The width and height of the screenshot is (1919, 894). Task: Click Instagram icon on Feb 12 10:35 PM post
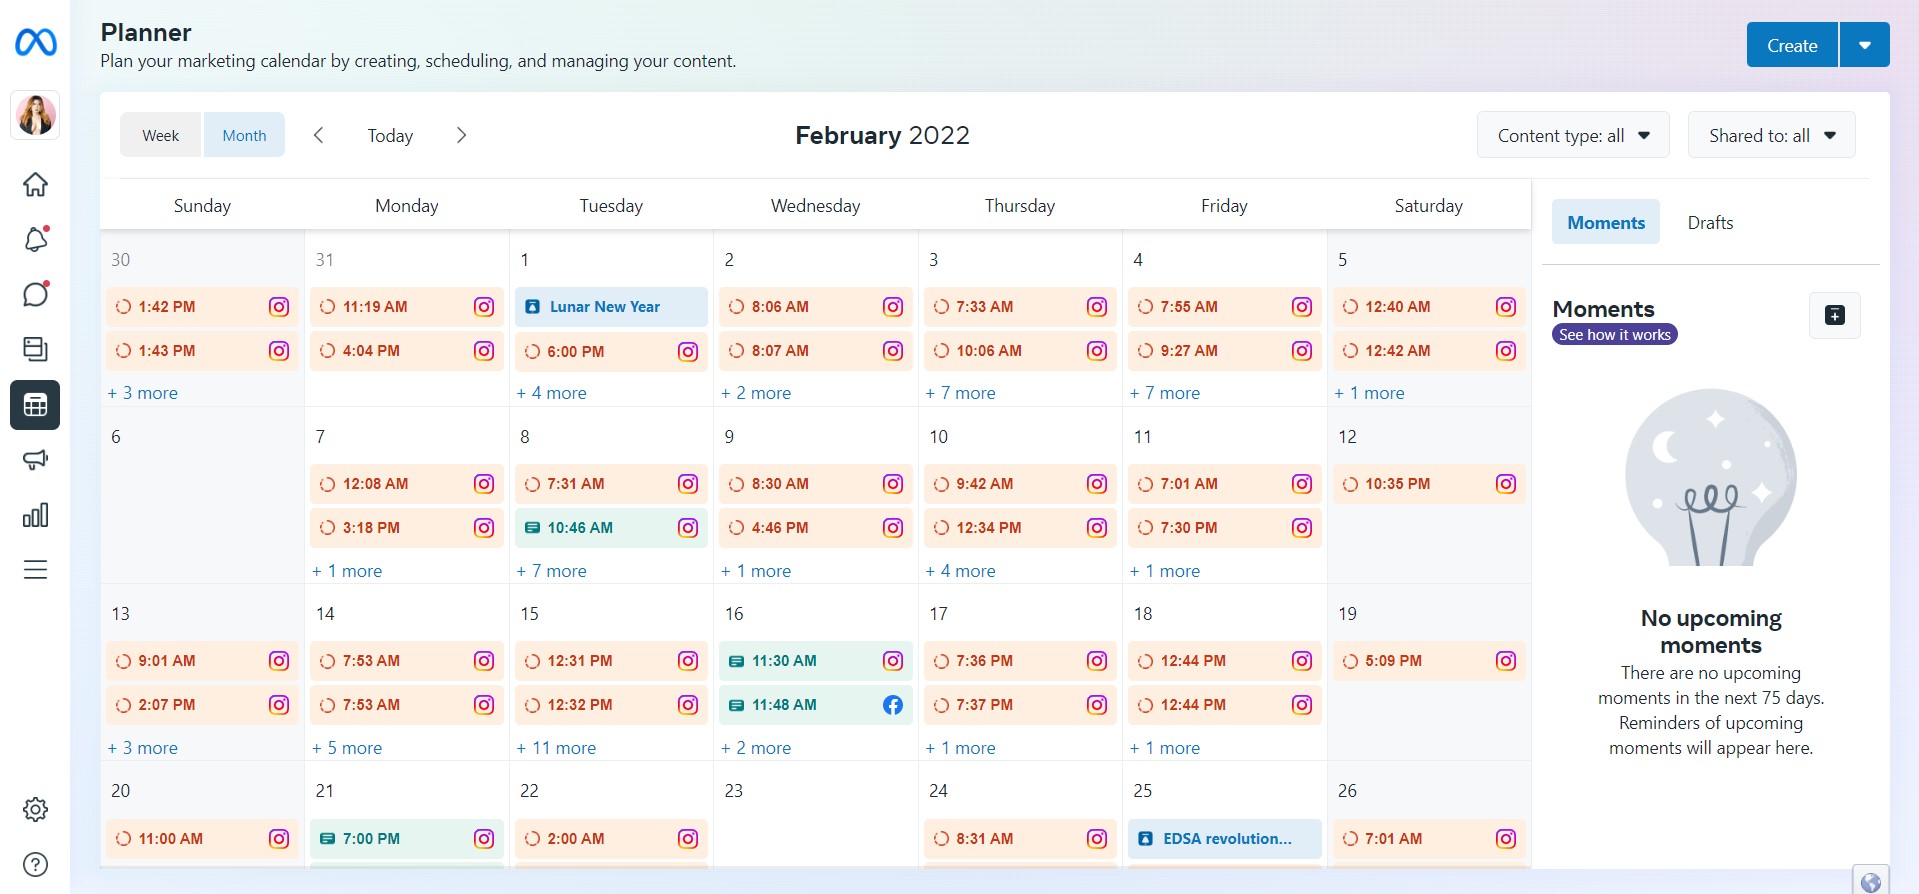(x=1505, y=484)
